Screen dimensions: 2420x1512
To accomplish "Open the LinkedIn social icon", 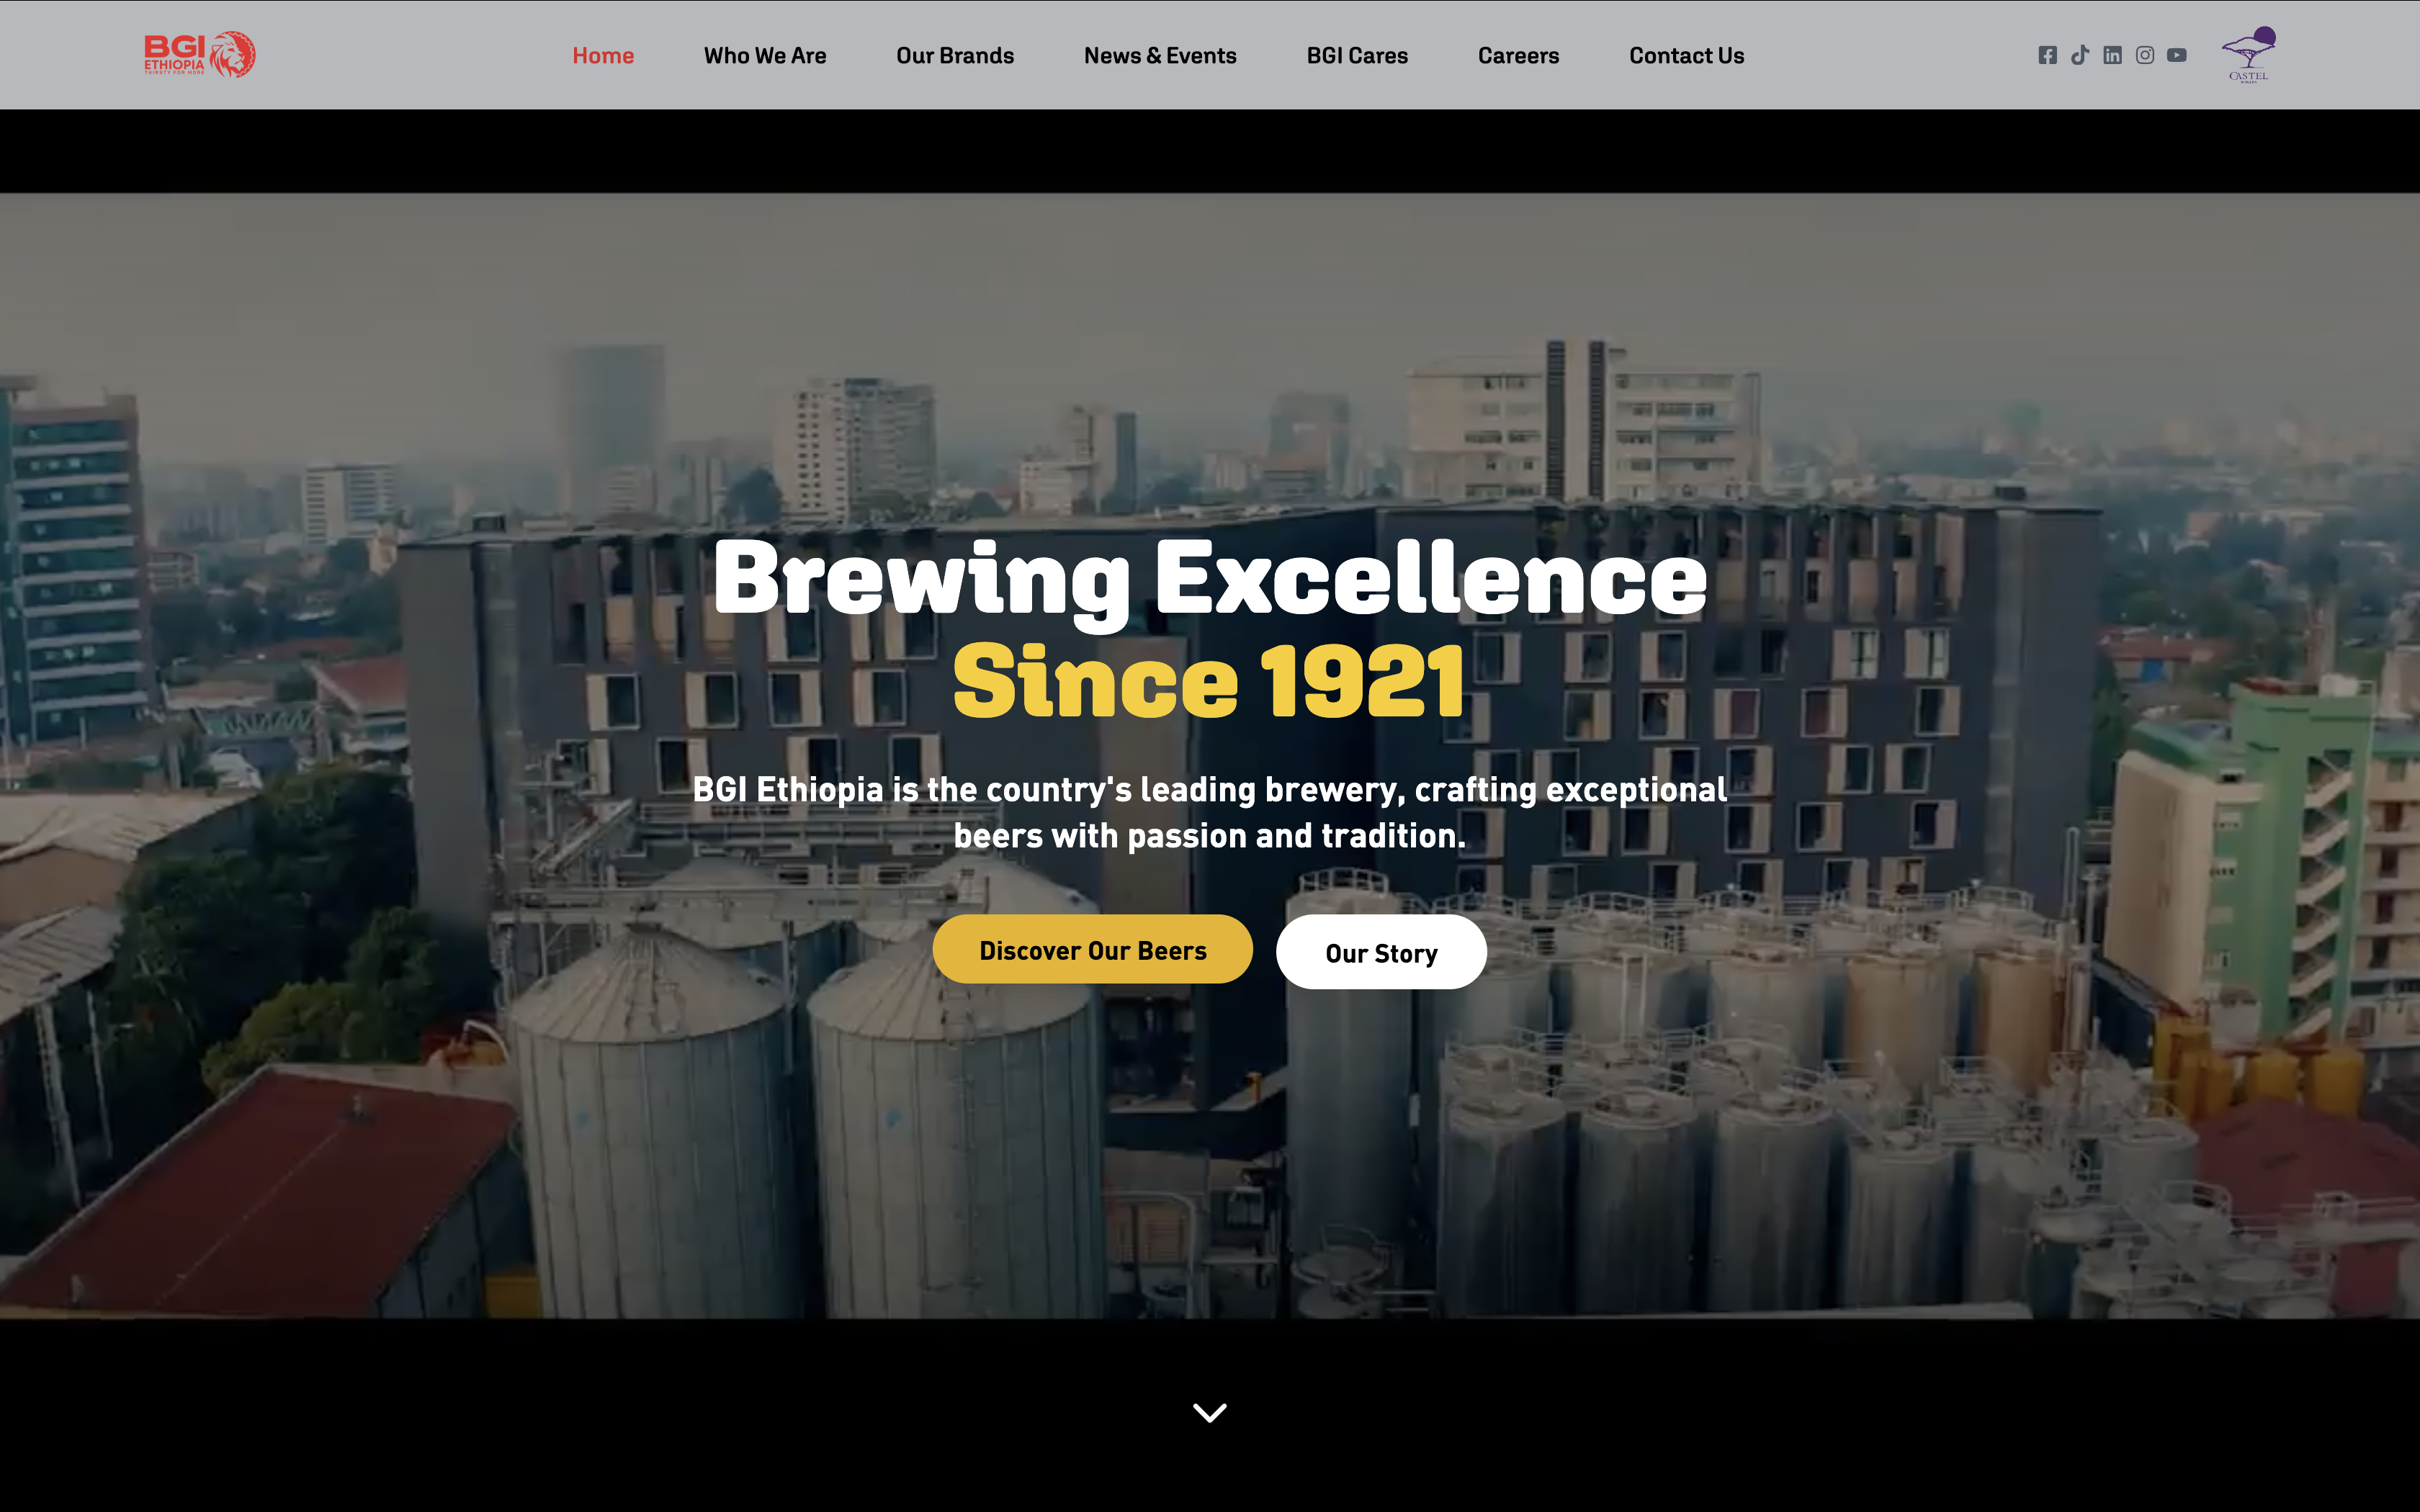I will 2112,55.
